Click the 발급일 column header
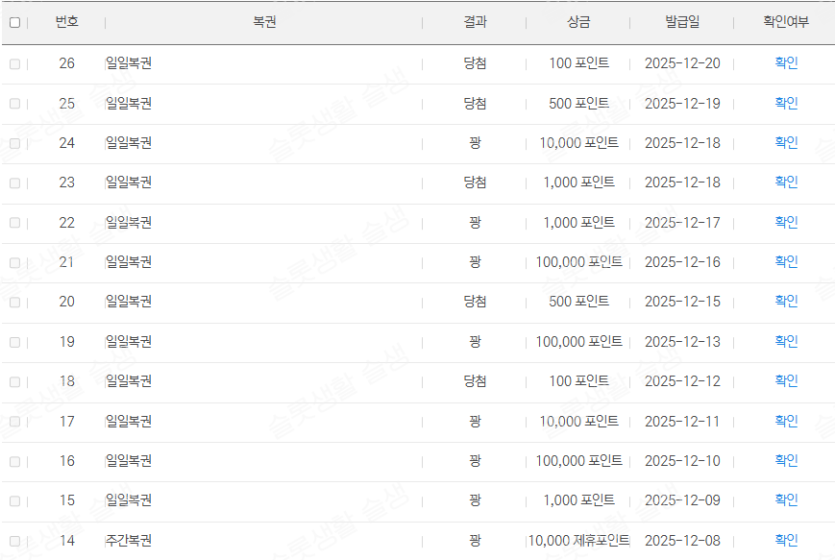 (x=682, y=22)
